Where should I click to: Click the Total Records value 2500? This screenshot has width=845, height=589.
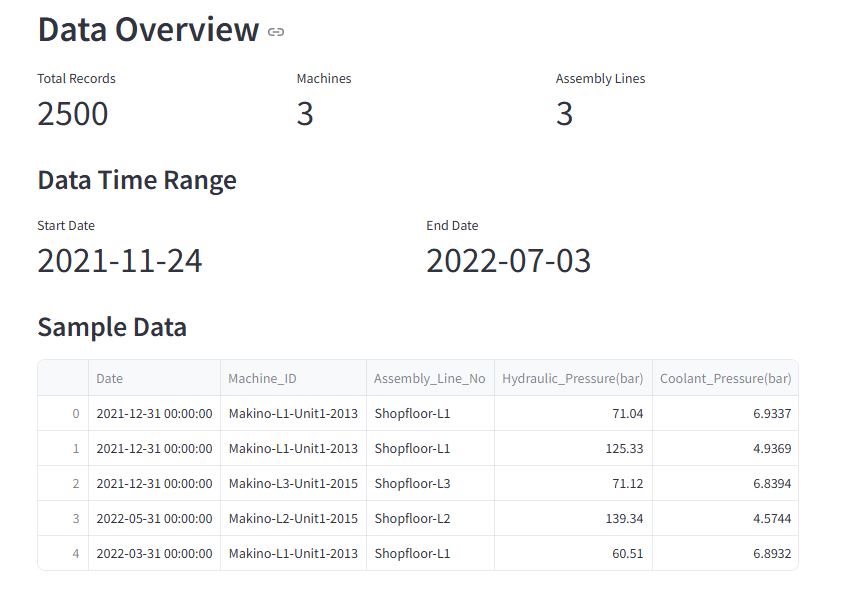72,113
